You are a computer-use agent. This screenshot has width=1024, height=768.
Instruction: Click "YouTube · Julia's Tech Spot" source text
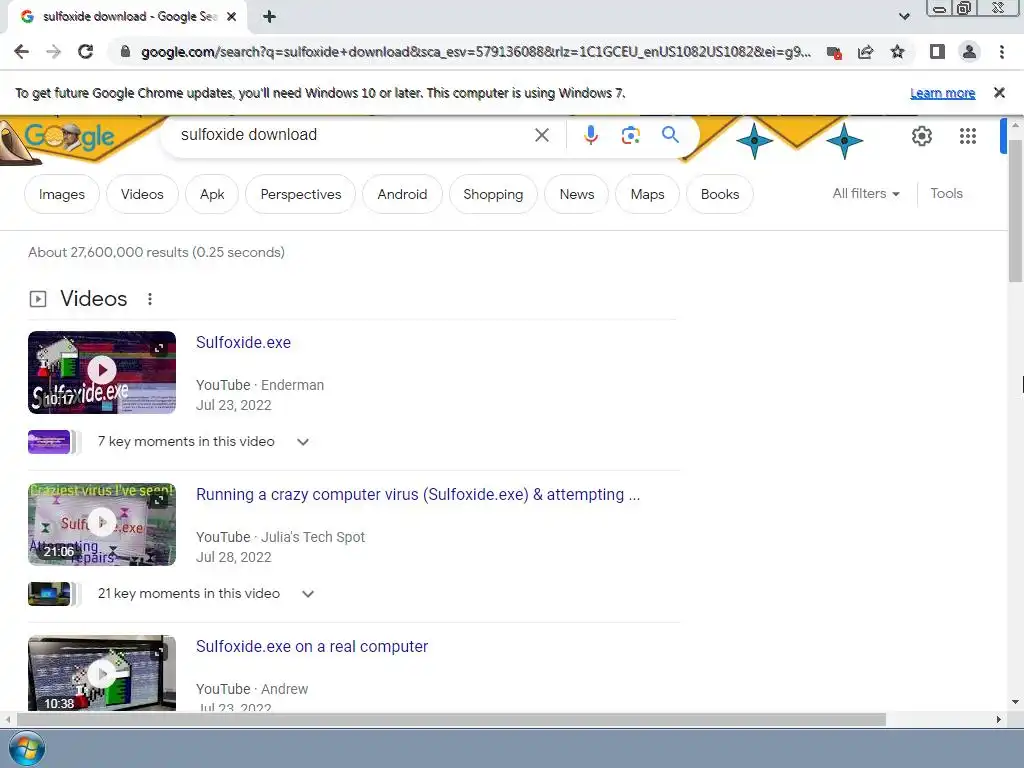tap(280, 537)
